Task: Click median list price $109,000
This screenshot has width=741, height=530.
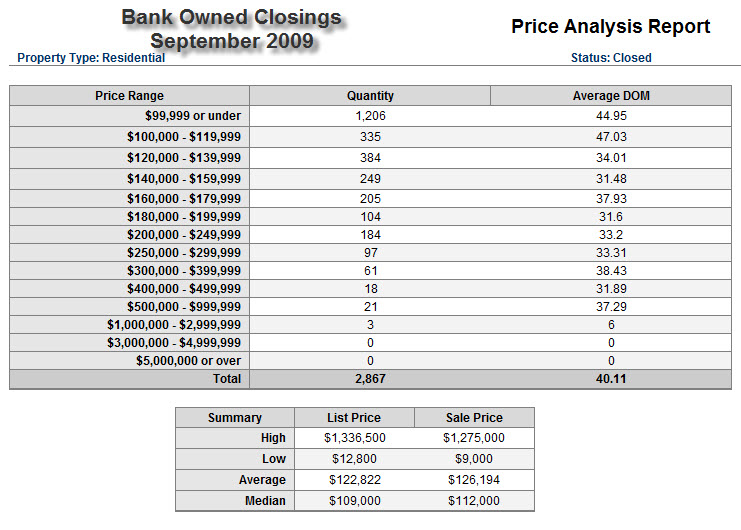Action: [x=354, y=501]
